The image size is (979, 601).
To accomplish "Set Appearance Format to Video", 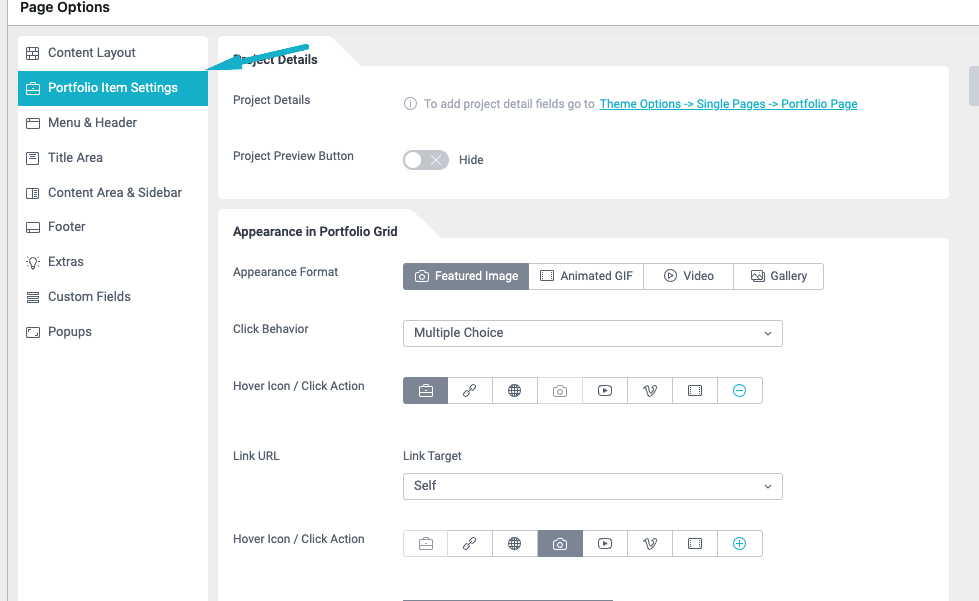I will [x=688, y=276].
